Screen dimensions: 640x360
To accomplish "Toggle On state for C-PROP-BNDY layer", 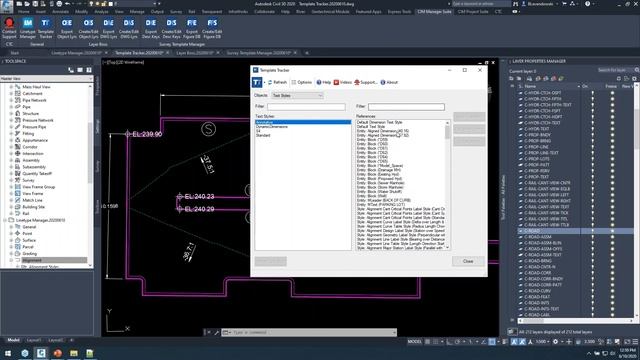I will 593,135.
